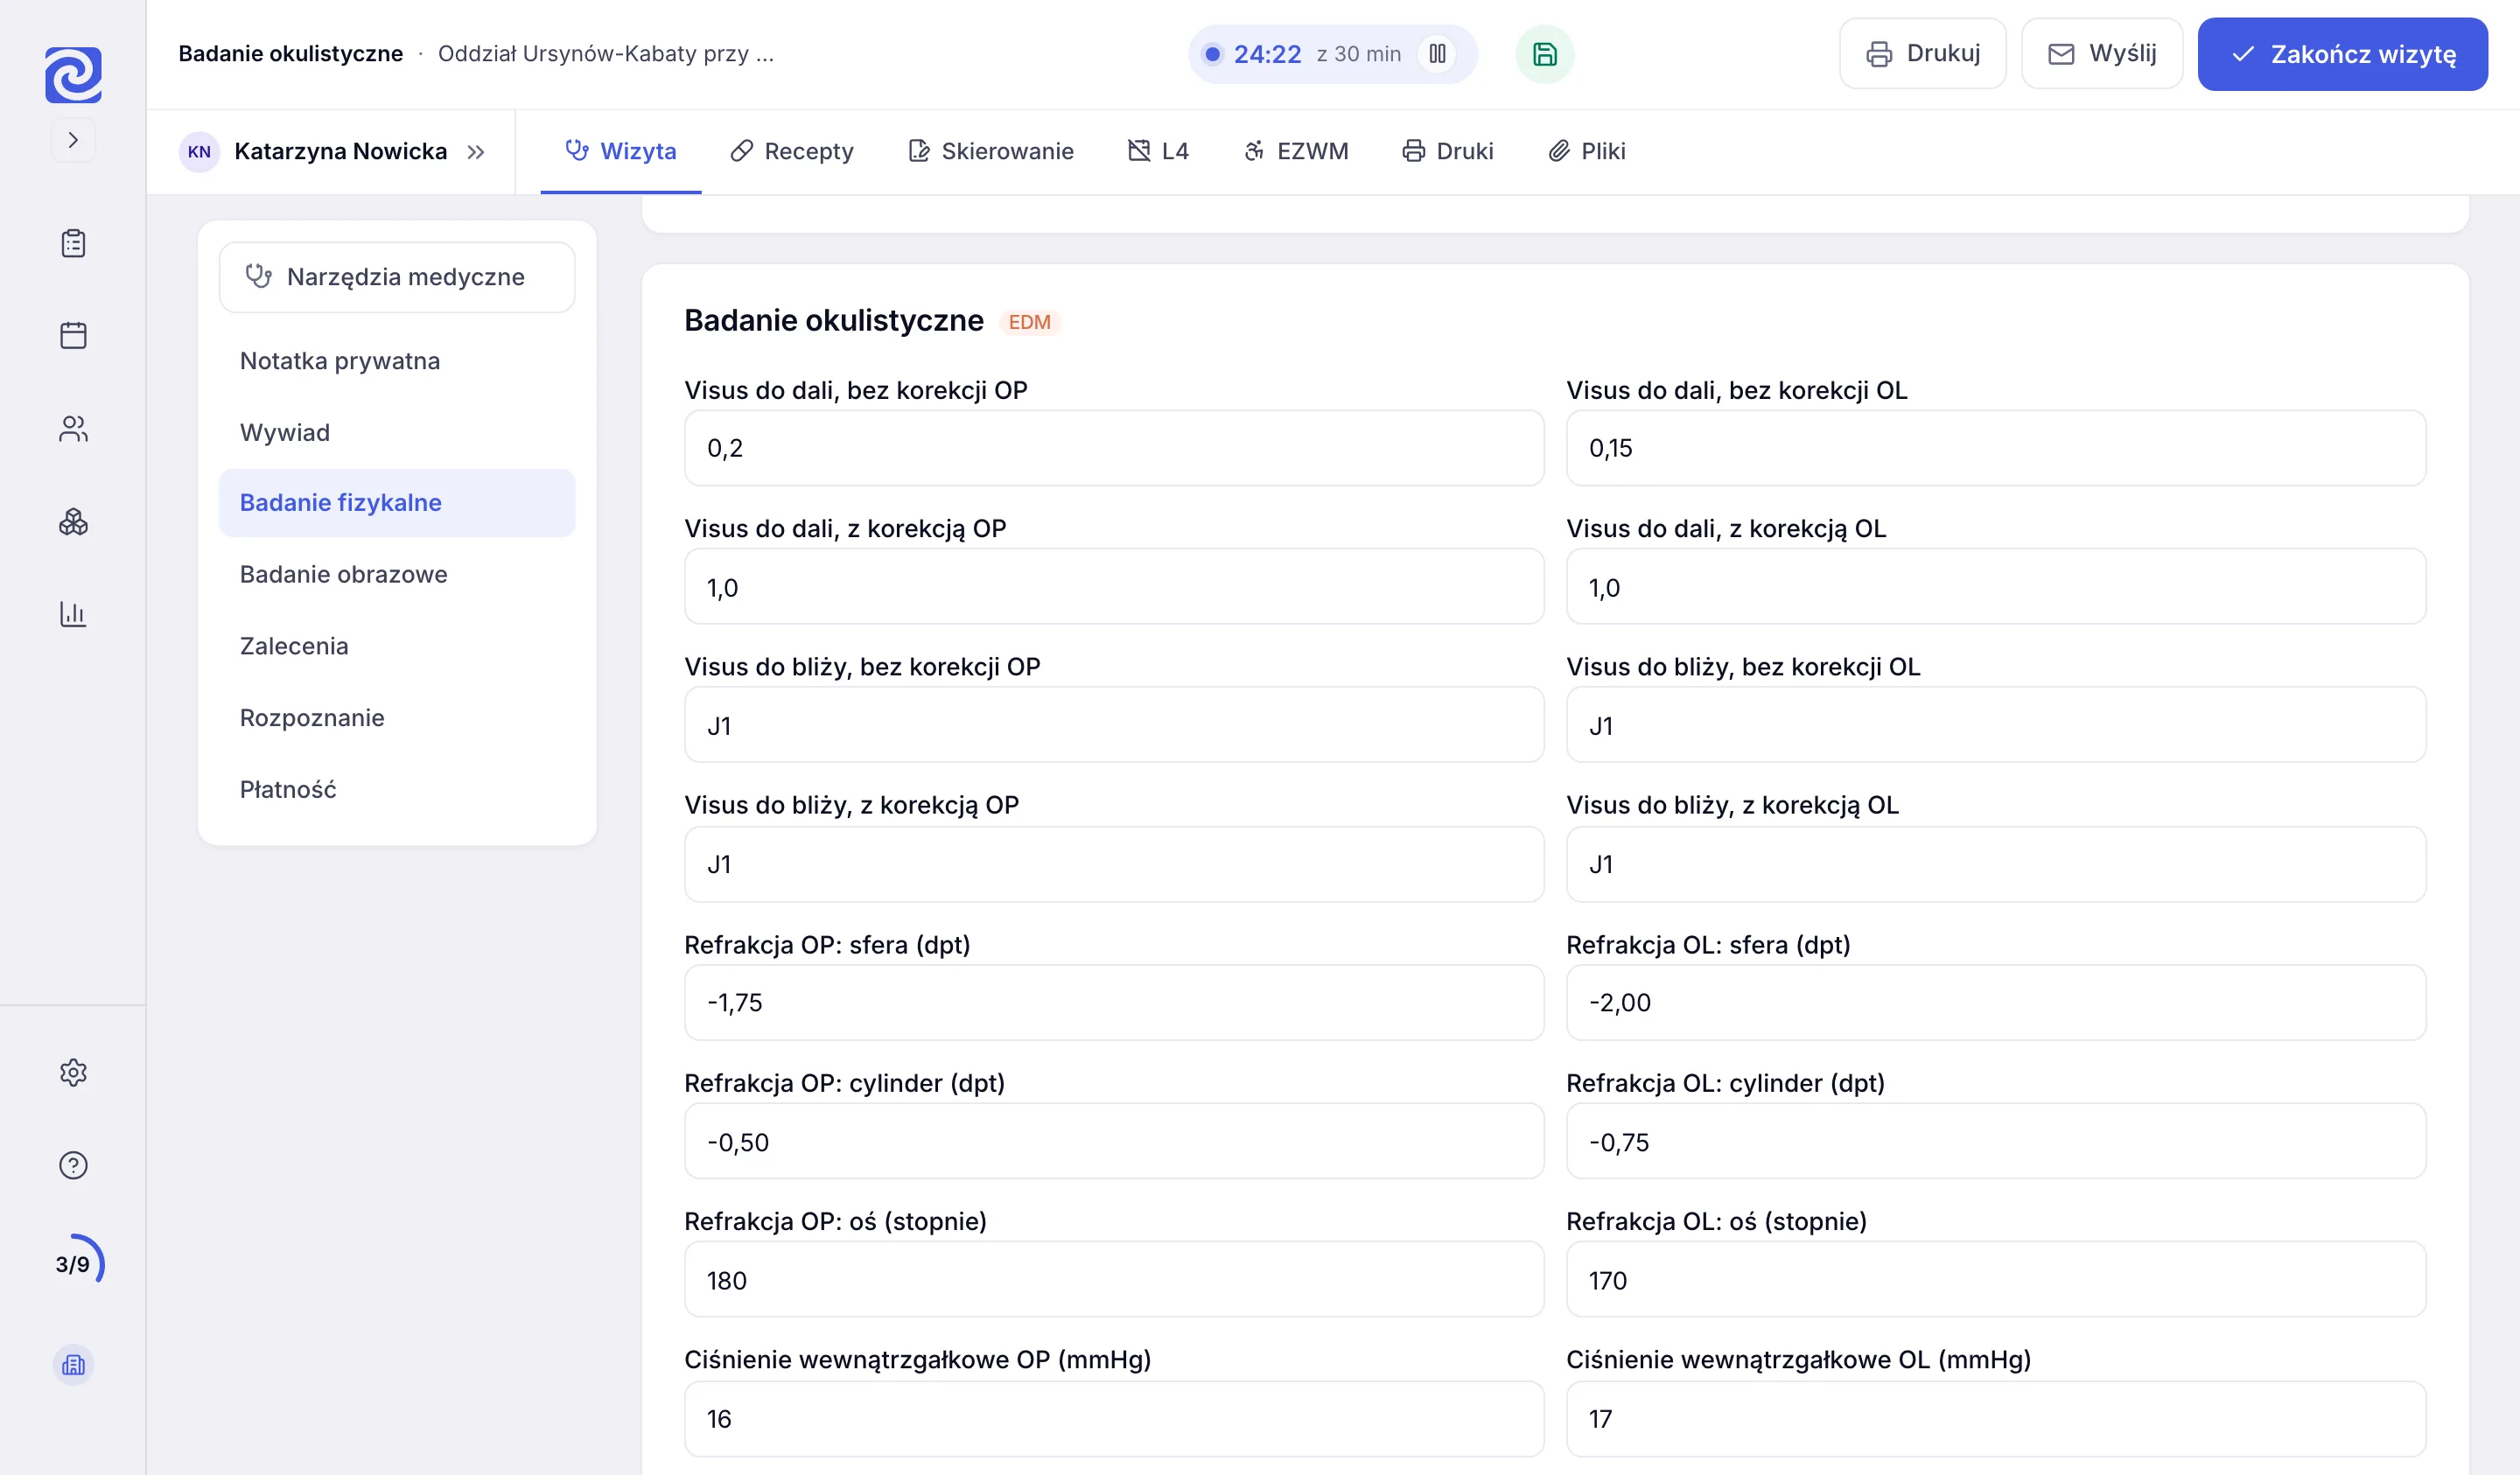
Task: Click the green save icon
Action: (1544, 54)
